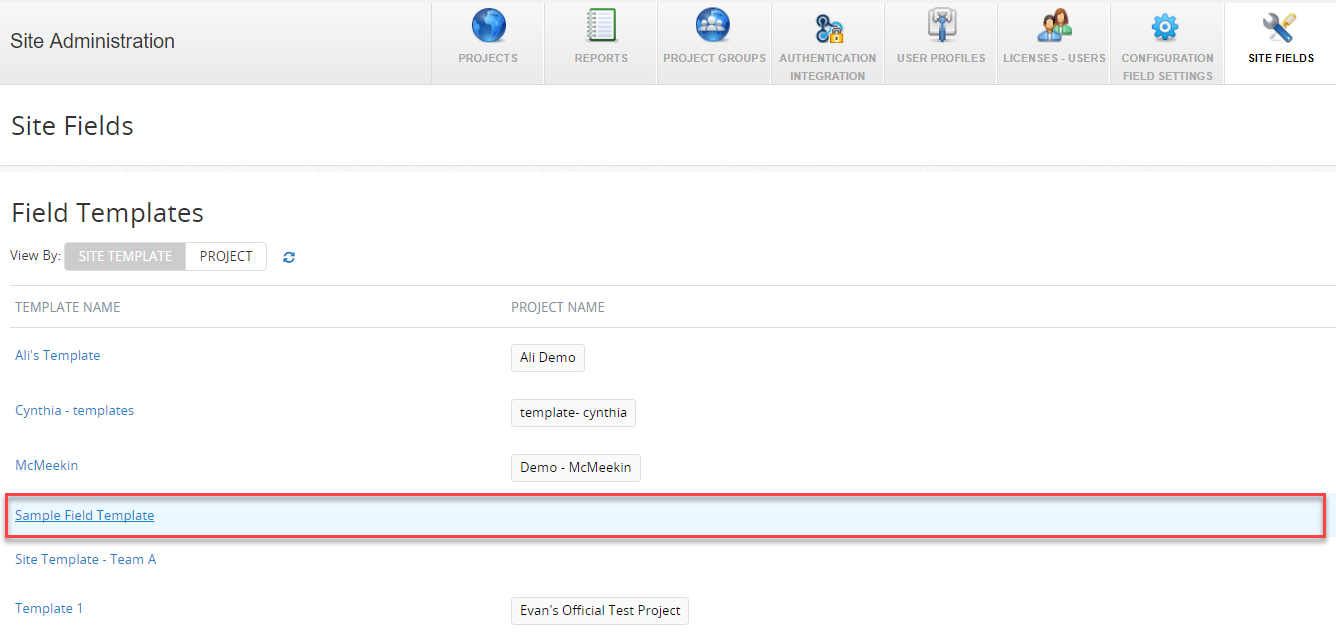Switch view to Site Template
Screen dimensions: 1336x636
tap(125, 256)
